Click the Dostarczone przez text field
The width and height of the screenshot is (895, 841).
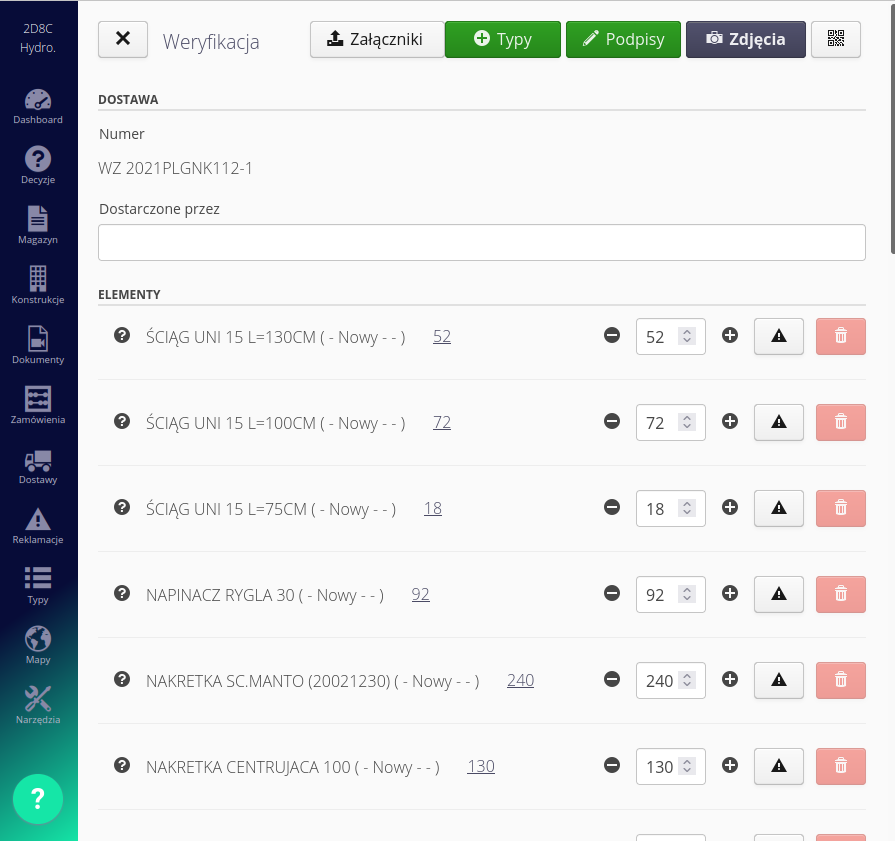click(x=481, y=243)
